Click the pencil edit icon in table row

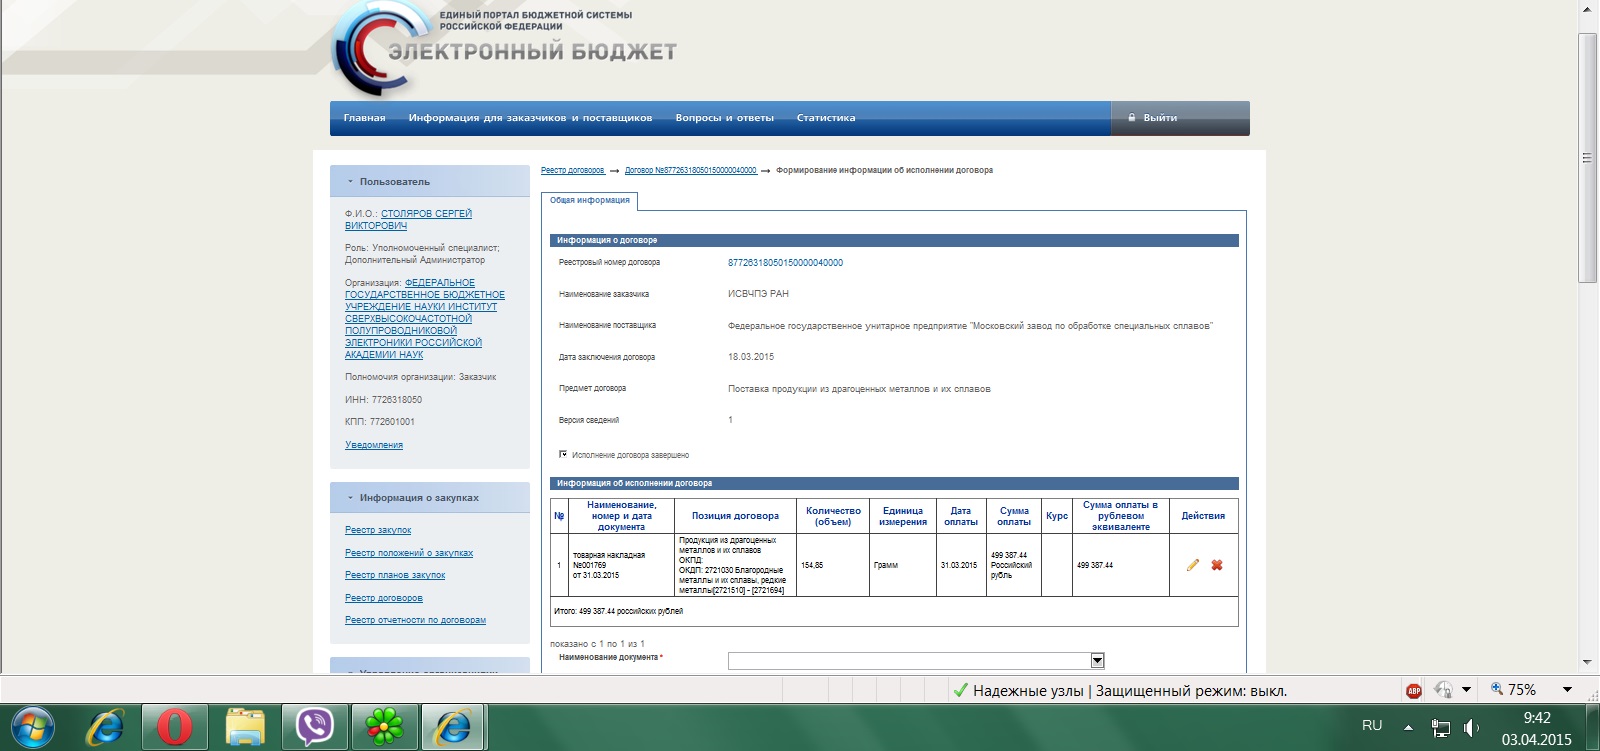pyautogui.click(x=1192, y=565)
